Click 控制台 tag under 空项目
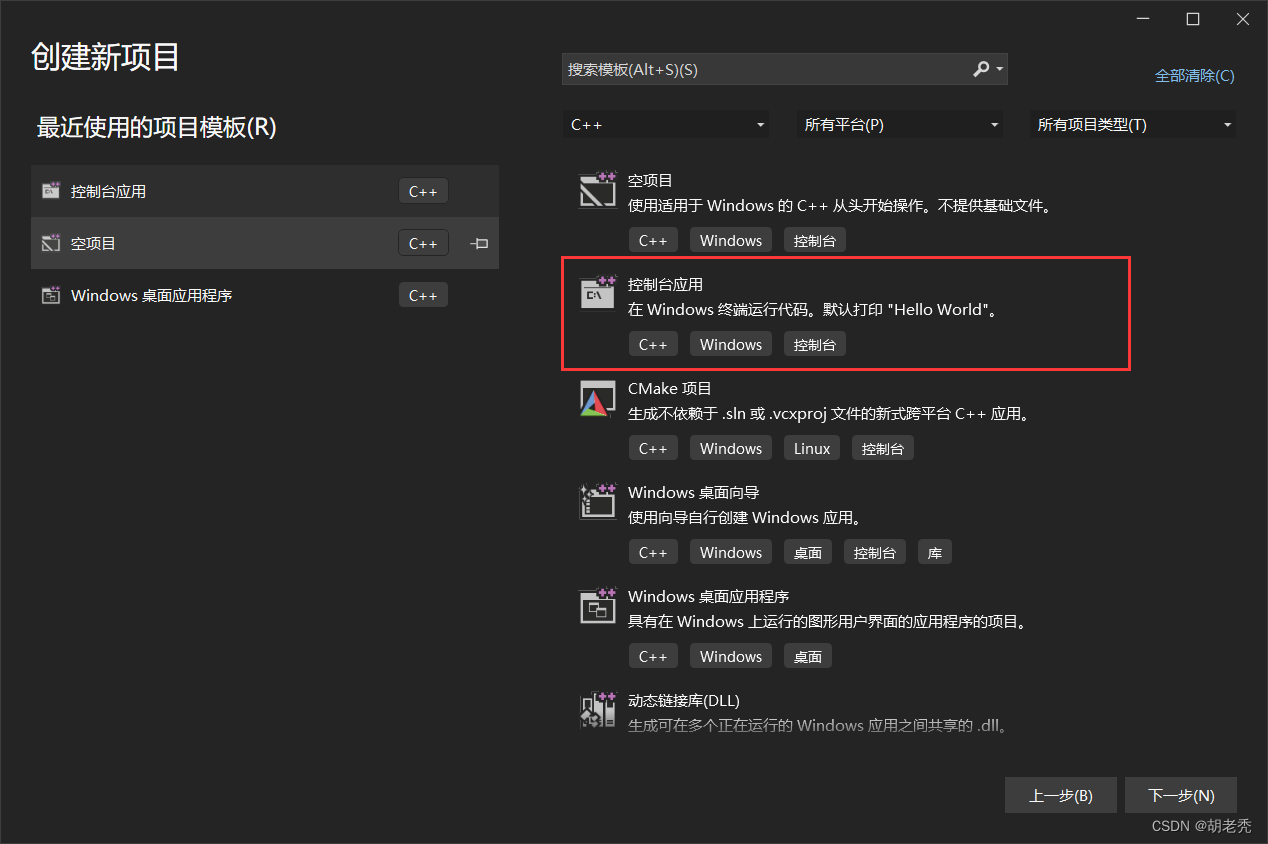Image resolution: width=1268 pixels, height=844 pixels. tap(815, 240)
